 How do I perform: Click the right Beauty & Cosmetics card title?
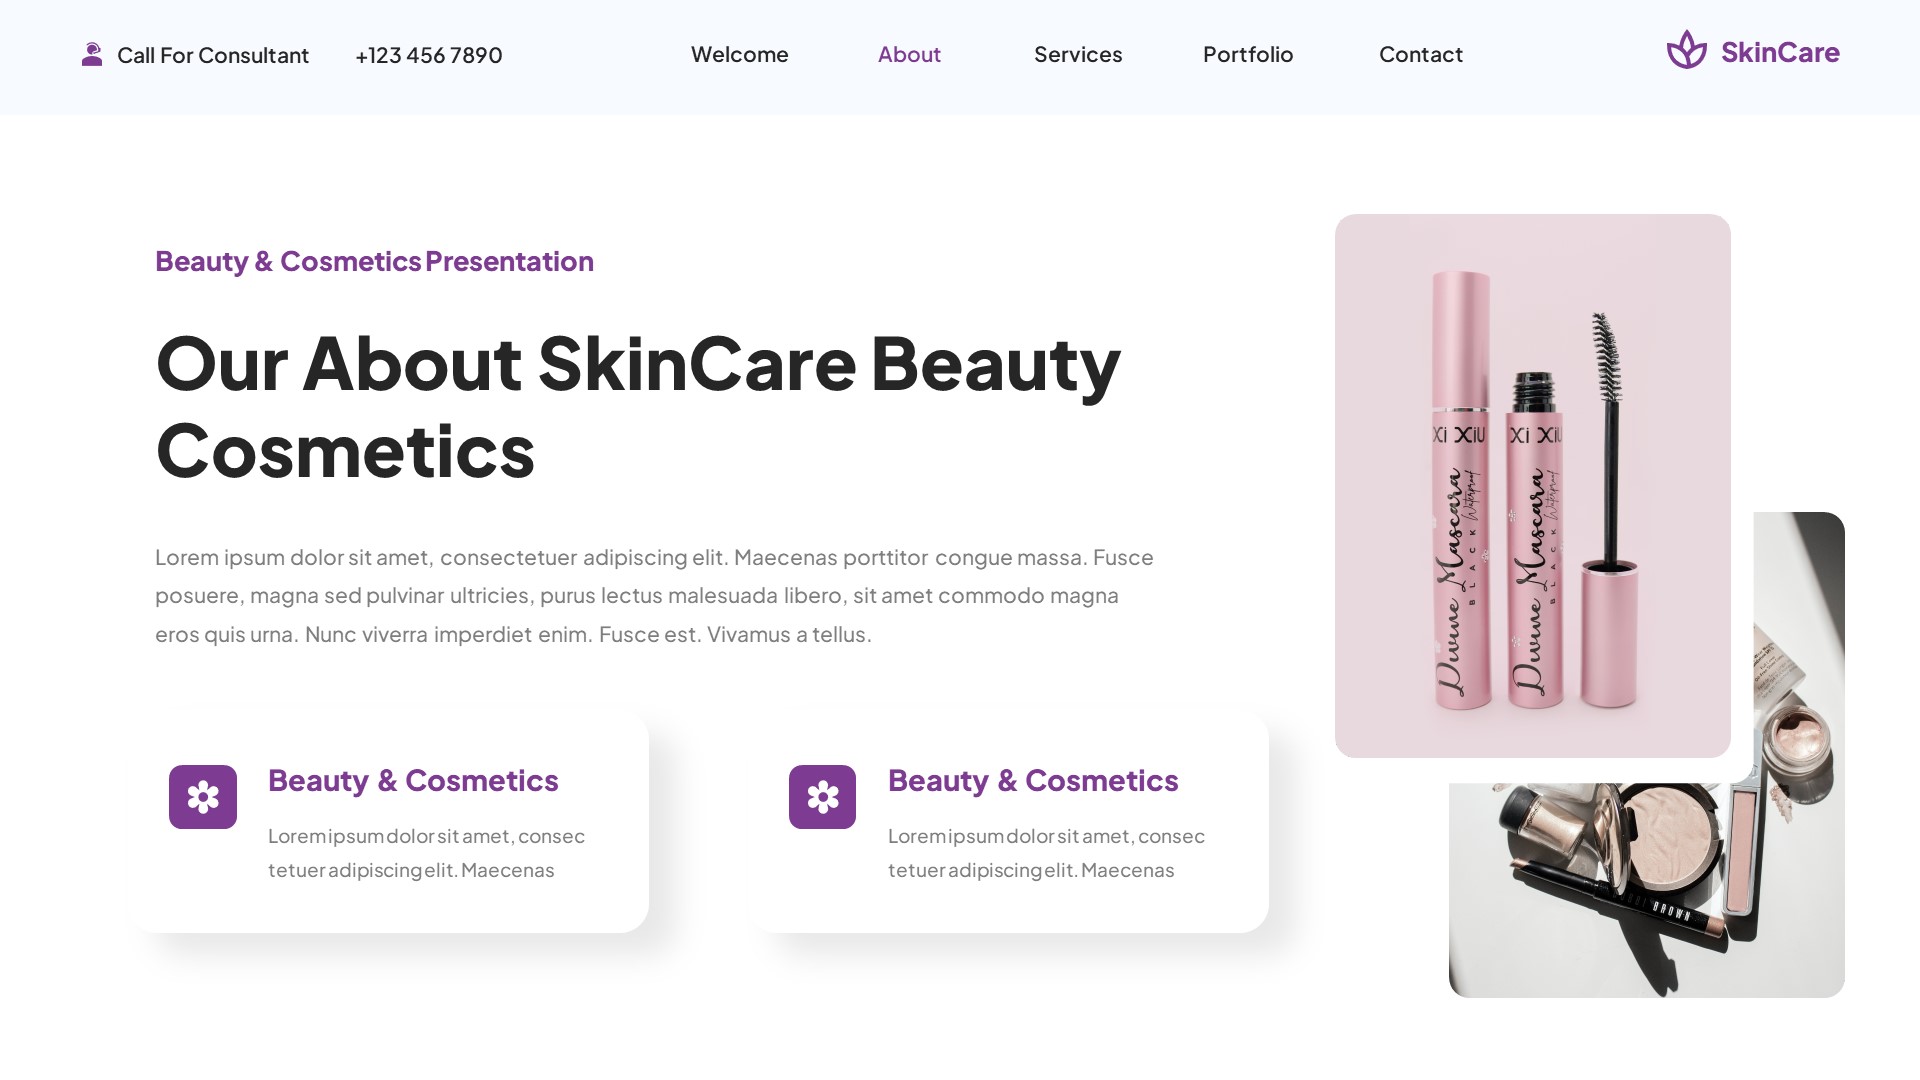1033,781
